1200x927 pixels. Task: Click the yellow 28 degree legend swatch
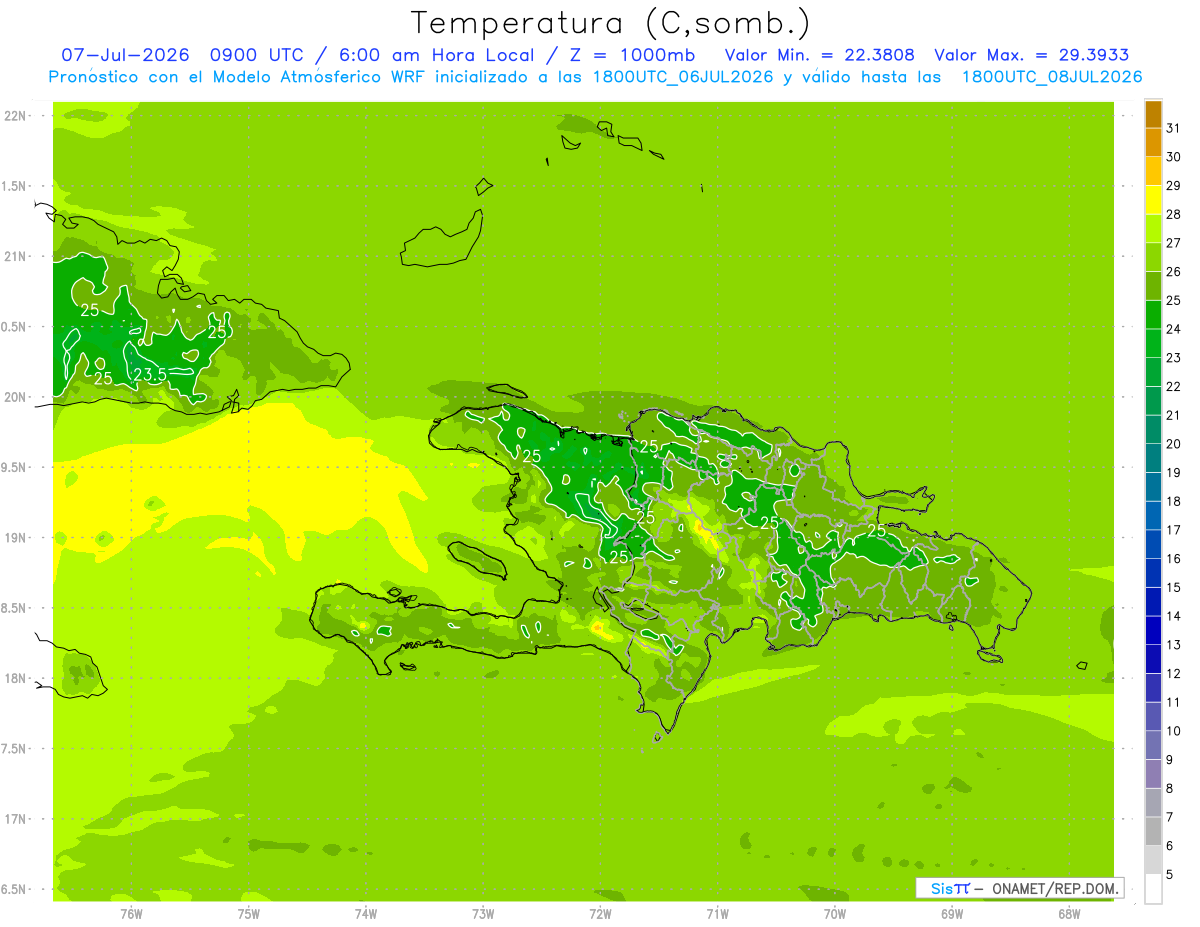(1153, 200)
